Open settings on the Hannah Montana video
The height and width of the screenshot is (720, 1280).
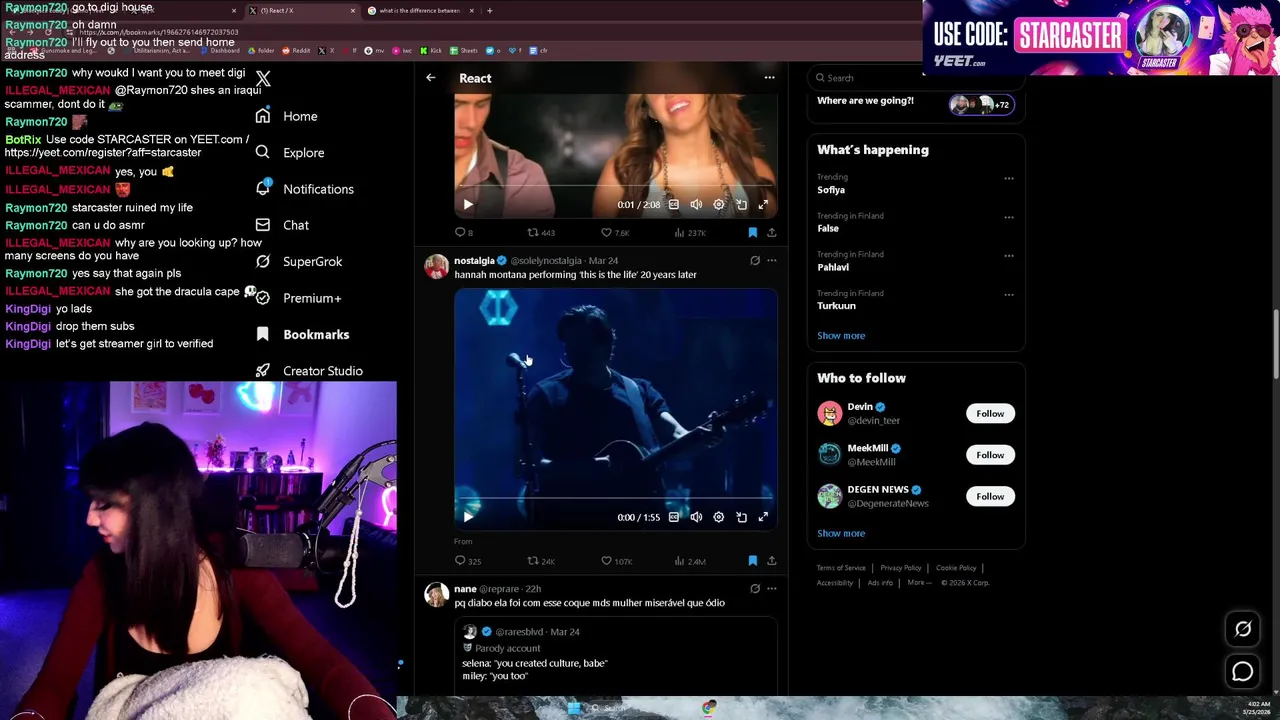coord(718,517)
